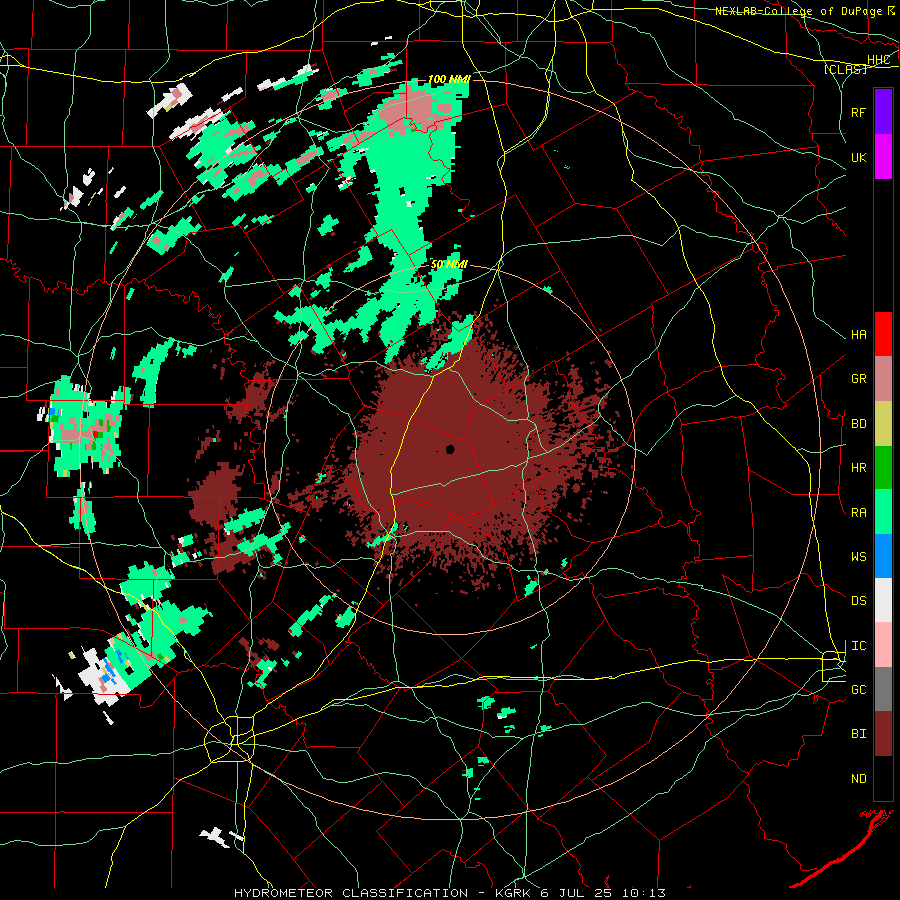Screen dimensions: 900x900
Task: Click the BI legend label
Action: pyautogui.click(x=858, y=734)
